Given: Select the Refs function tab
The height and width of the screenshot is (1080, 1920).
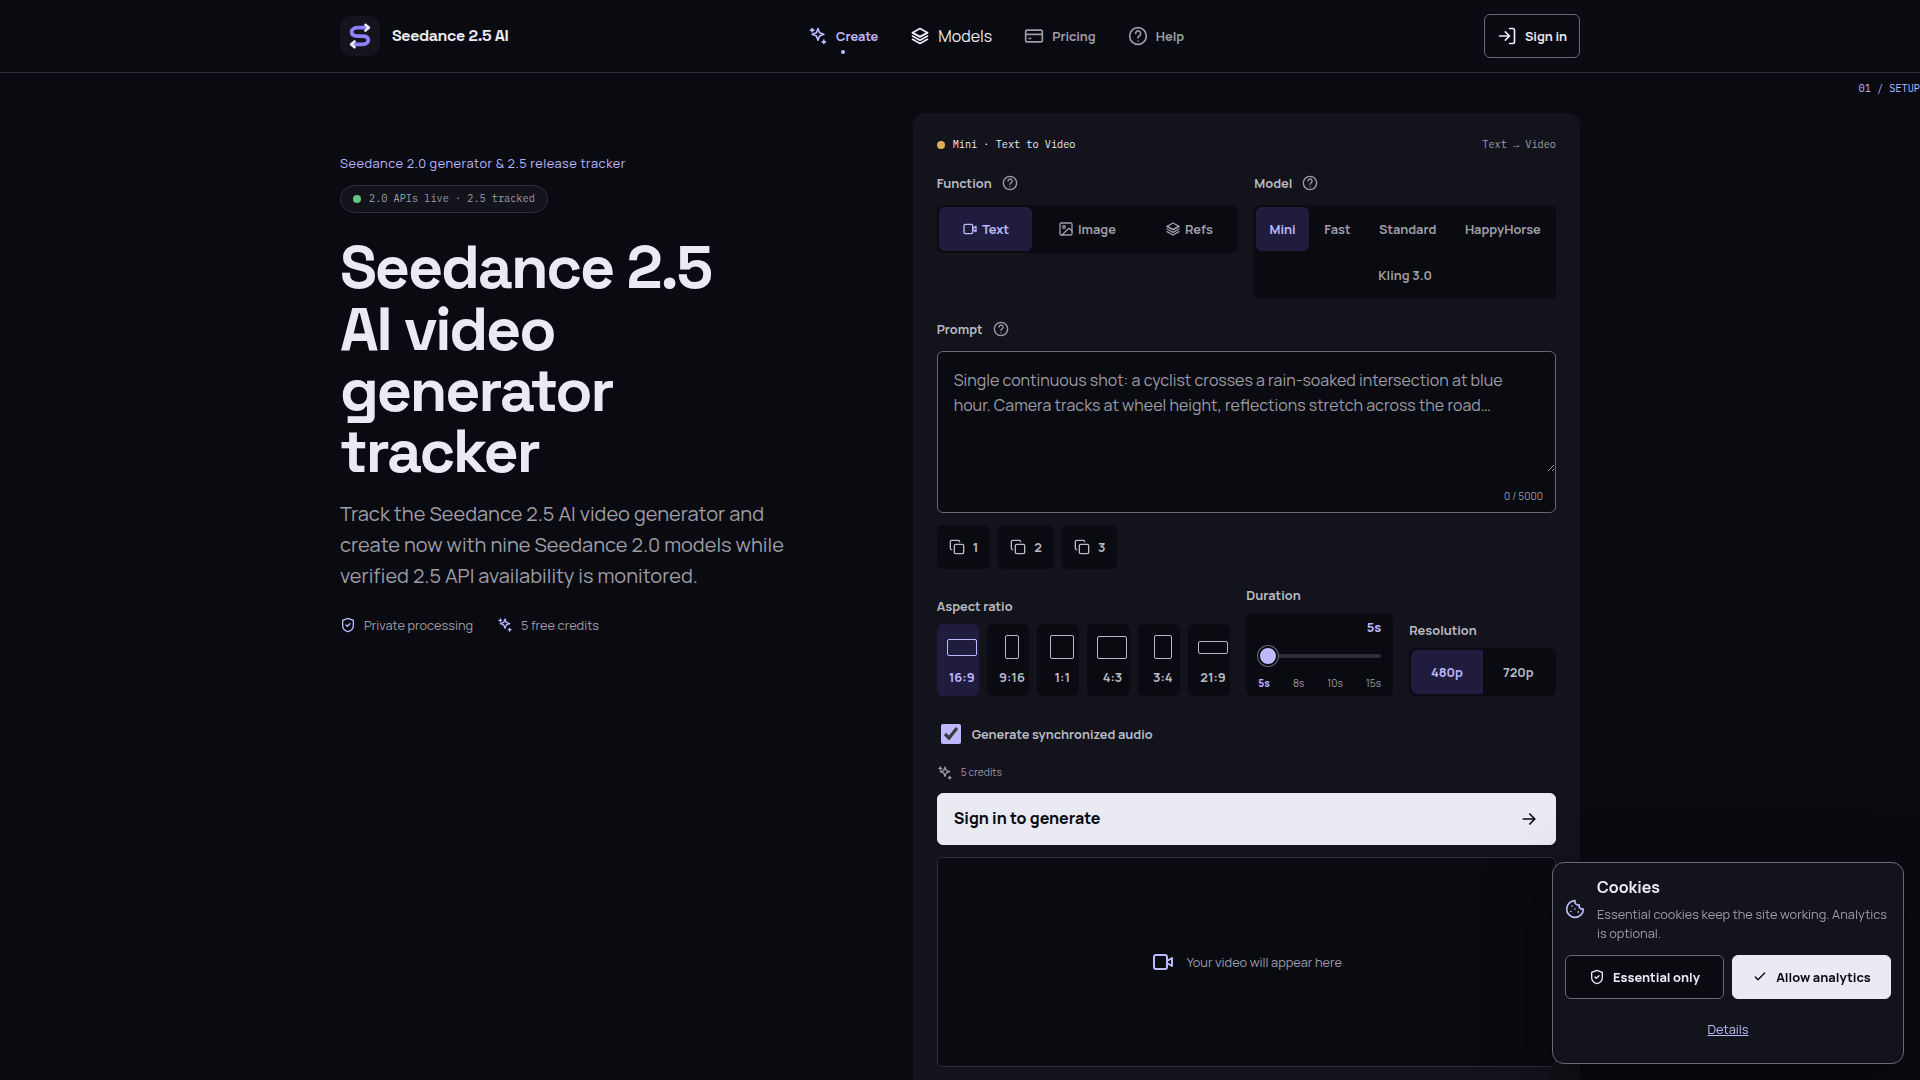Looking at the screenshot, I should click(1189, 229).
